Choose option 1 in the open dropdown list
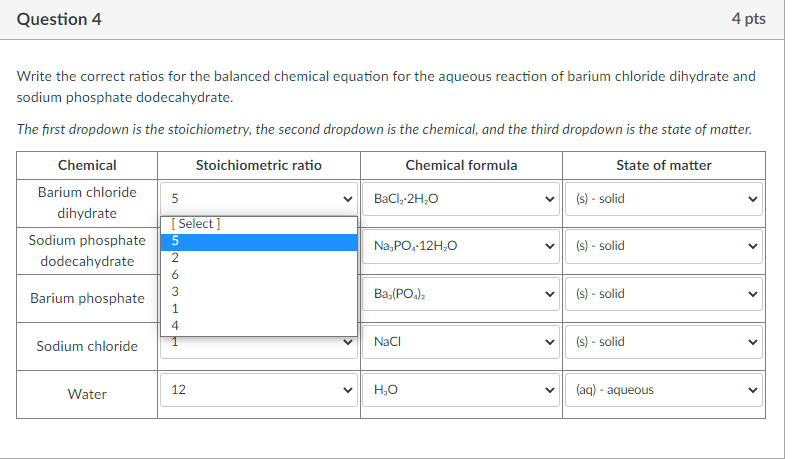 point(257,308)
